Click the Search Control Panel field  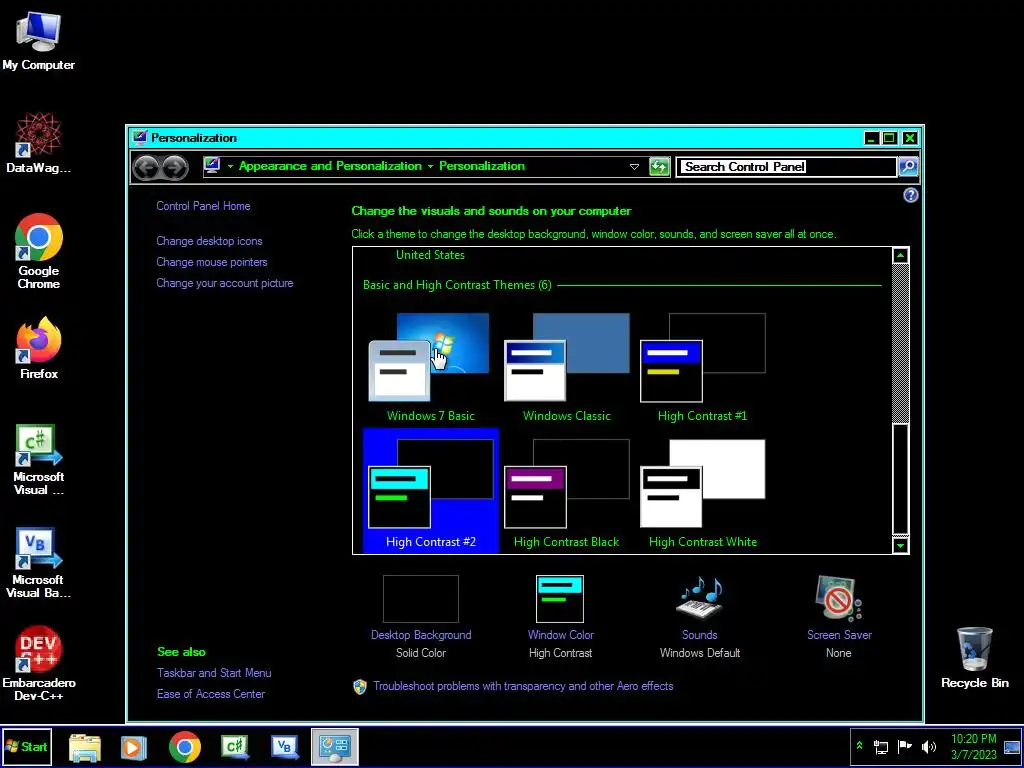[786, 167]
